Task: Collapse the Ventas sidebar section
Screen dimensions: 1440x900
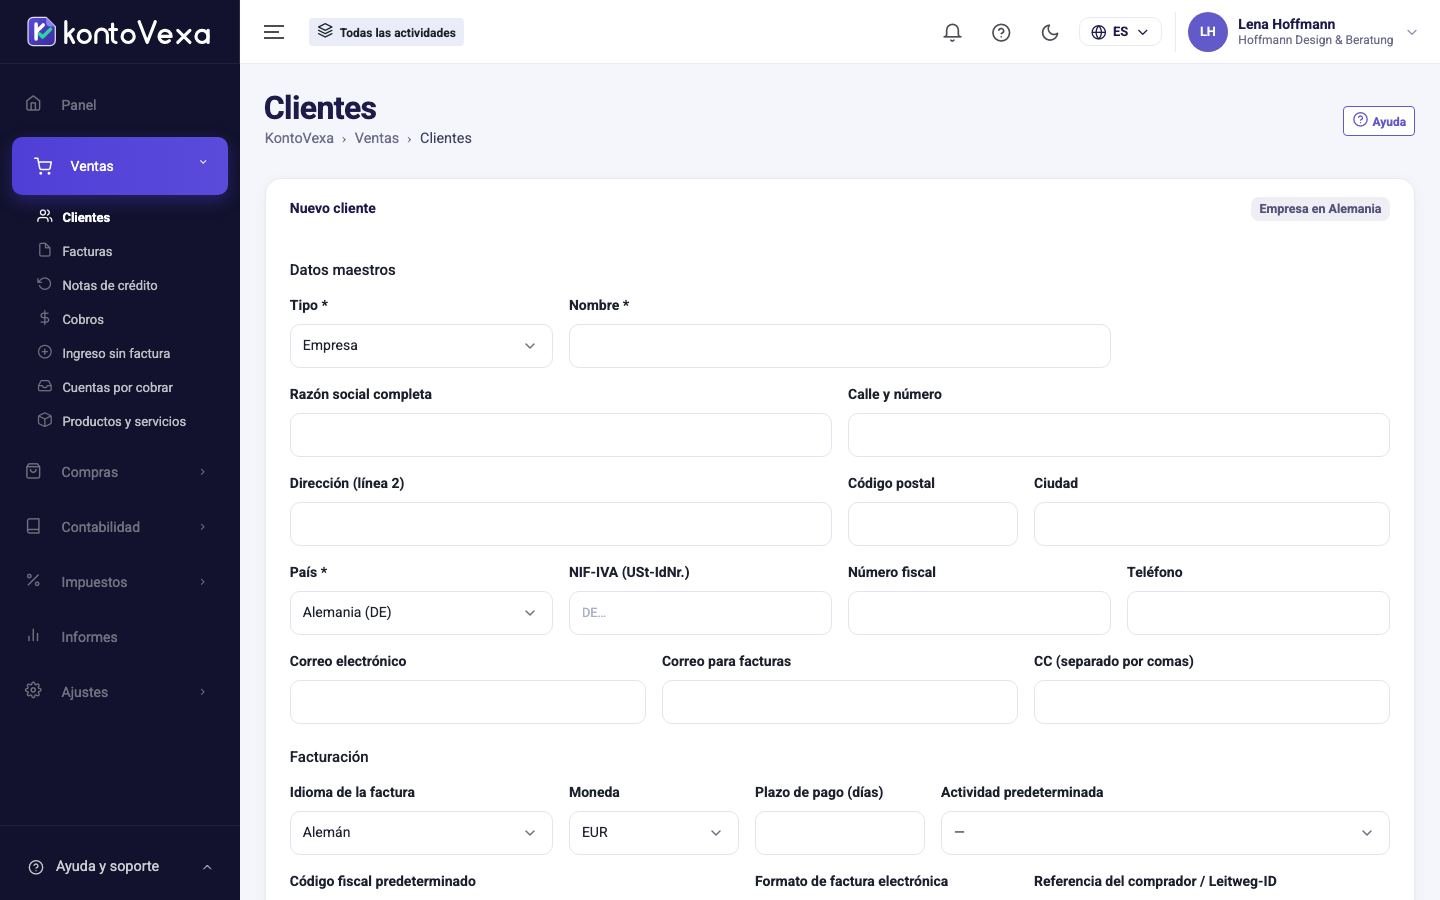Action: [x=120, y=166]
